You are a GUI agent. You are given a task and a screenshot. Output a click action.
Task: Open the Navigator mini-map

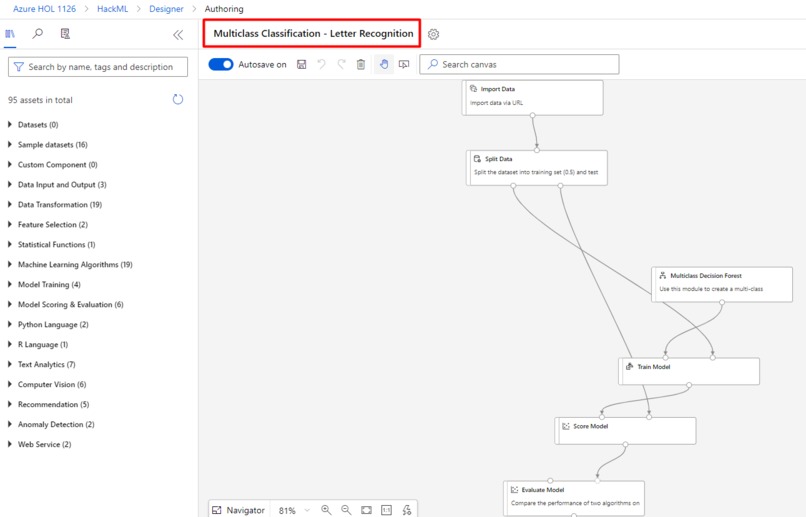239,510
